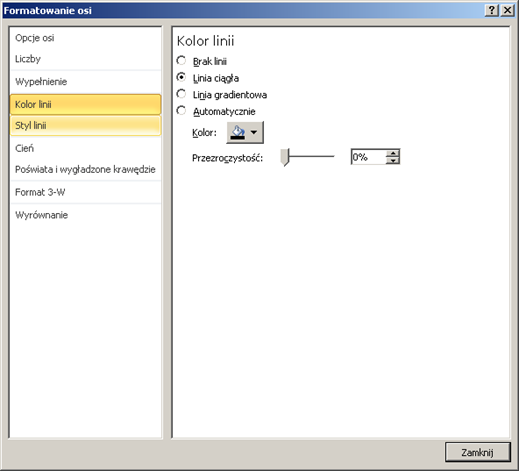Go to the Styl linii section

tap(85, 126)
